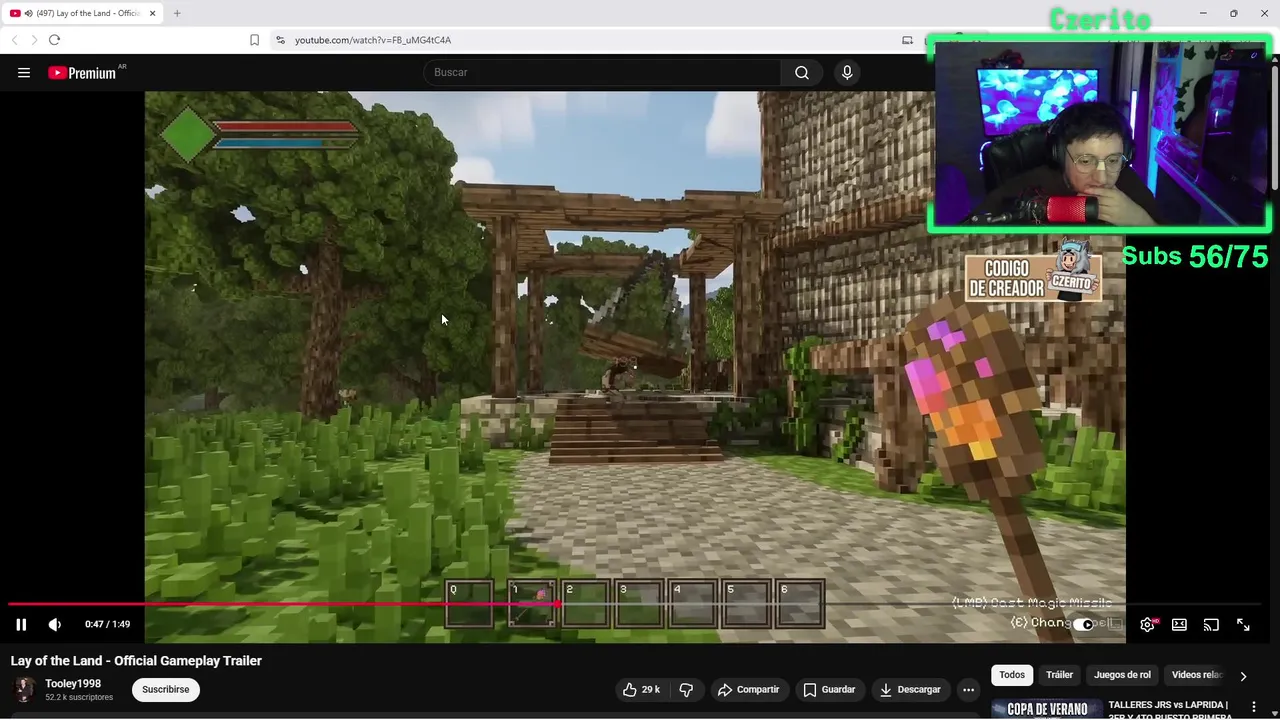Image resolution: width=1280 pixels, height=720 pixels.
Task: Close the Lay of the Land tab
Action: [152, 13]
